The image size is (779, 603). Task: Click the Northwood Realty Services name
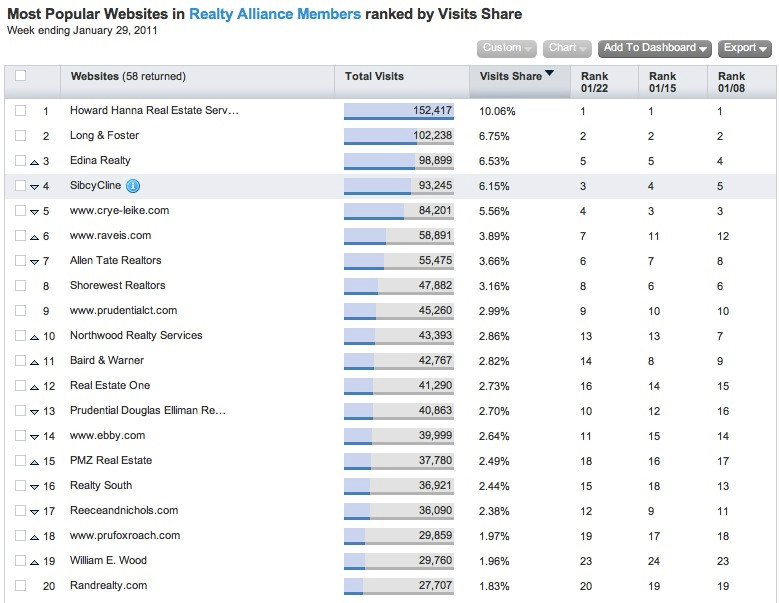[x=136, y=335]
